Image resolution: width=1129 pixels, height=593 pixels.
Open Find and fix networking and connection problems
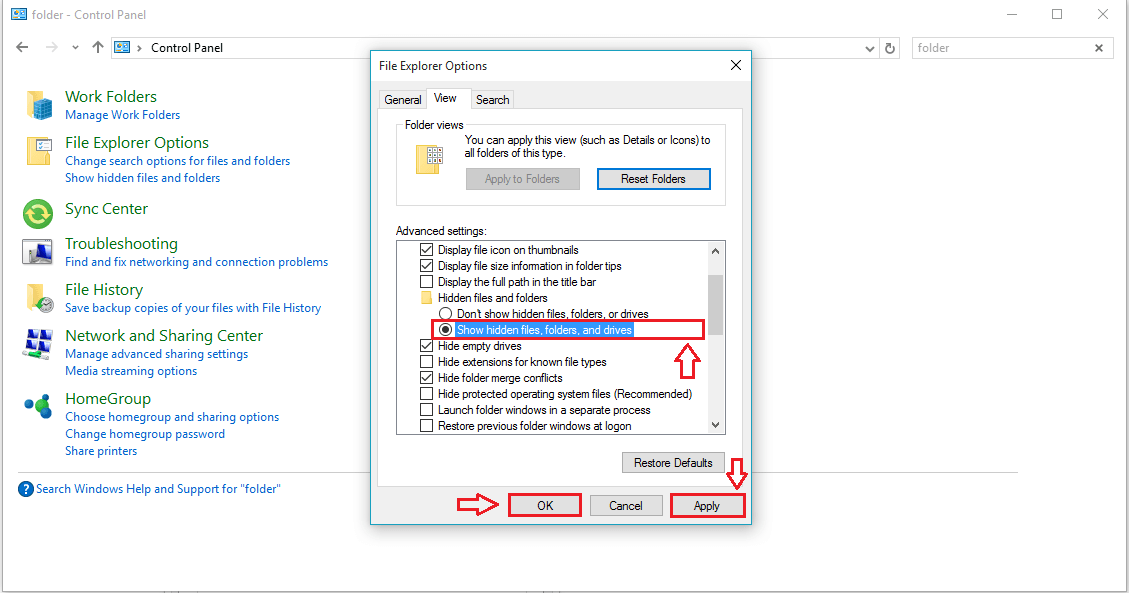tap(197, 262)
